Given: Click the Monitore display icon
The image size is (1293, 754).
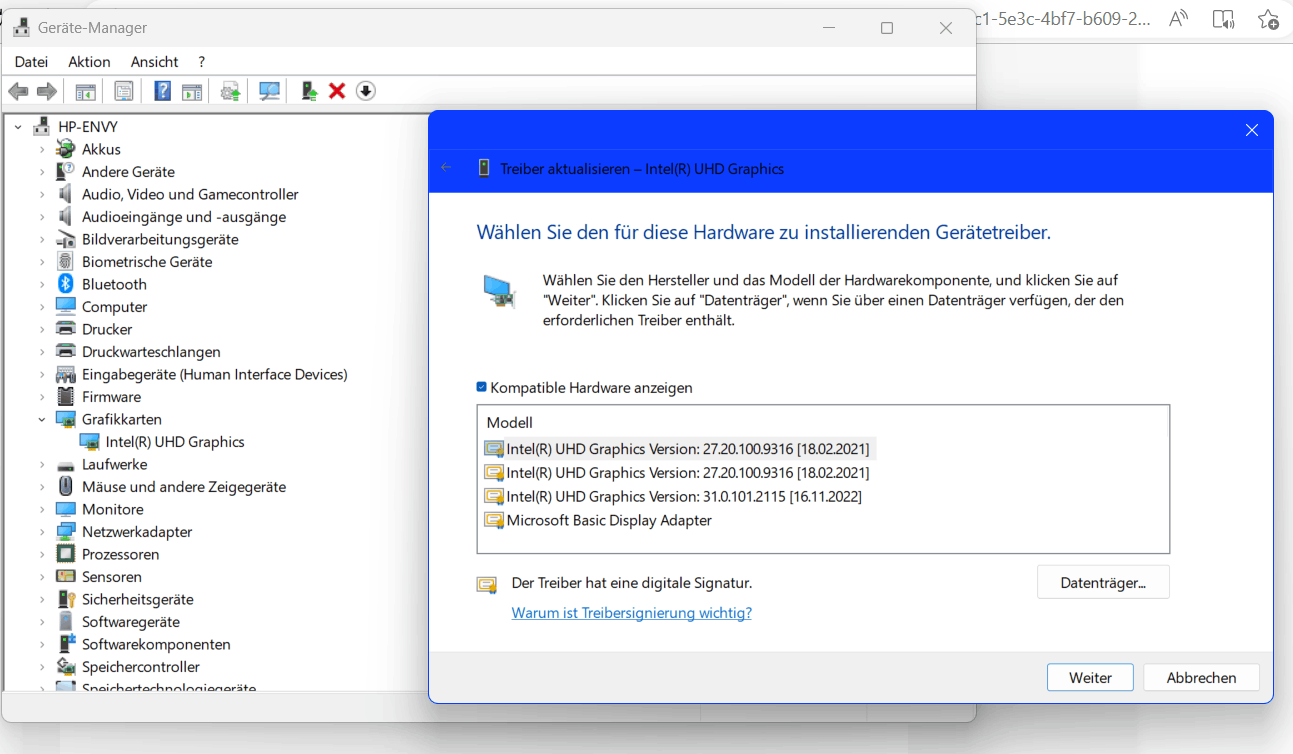Looking at the screenshot, I should (x=66, y=509).
